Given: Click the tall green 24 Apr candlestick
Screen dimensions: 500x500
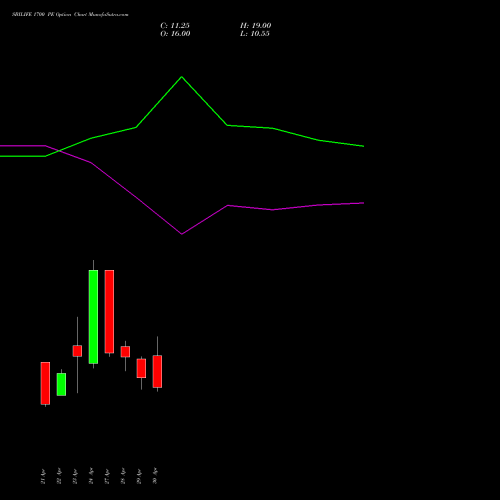Looking at the screenshot, I should click(x=93, y=317).
